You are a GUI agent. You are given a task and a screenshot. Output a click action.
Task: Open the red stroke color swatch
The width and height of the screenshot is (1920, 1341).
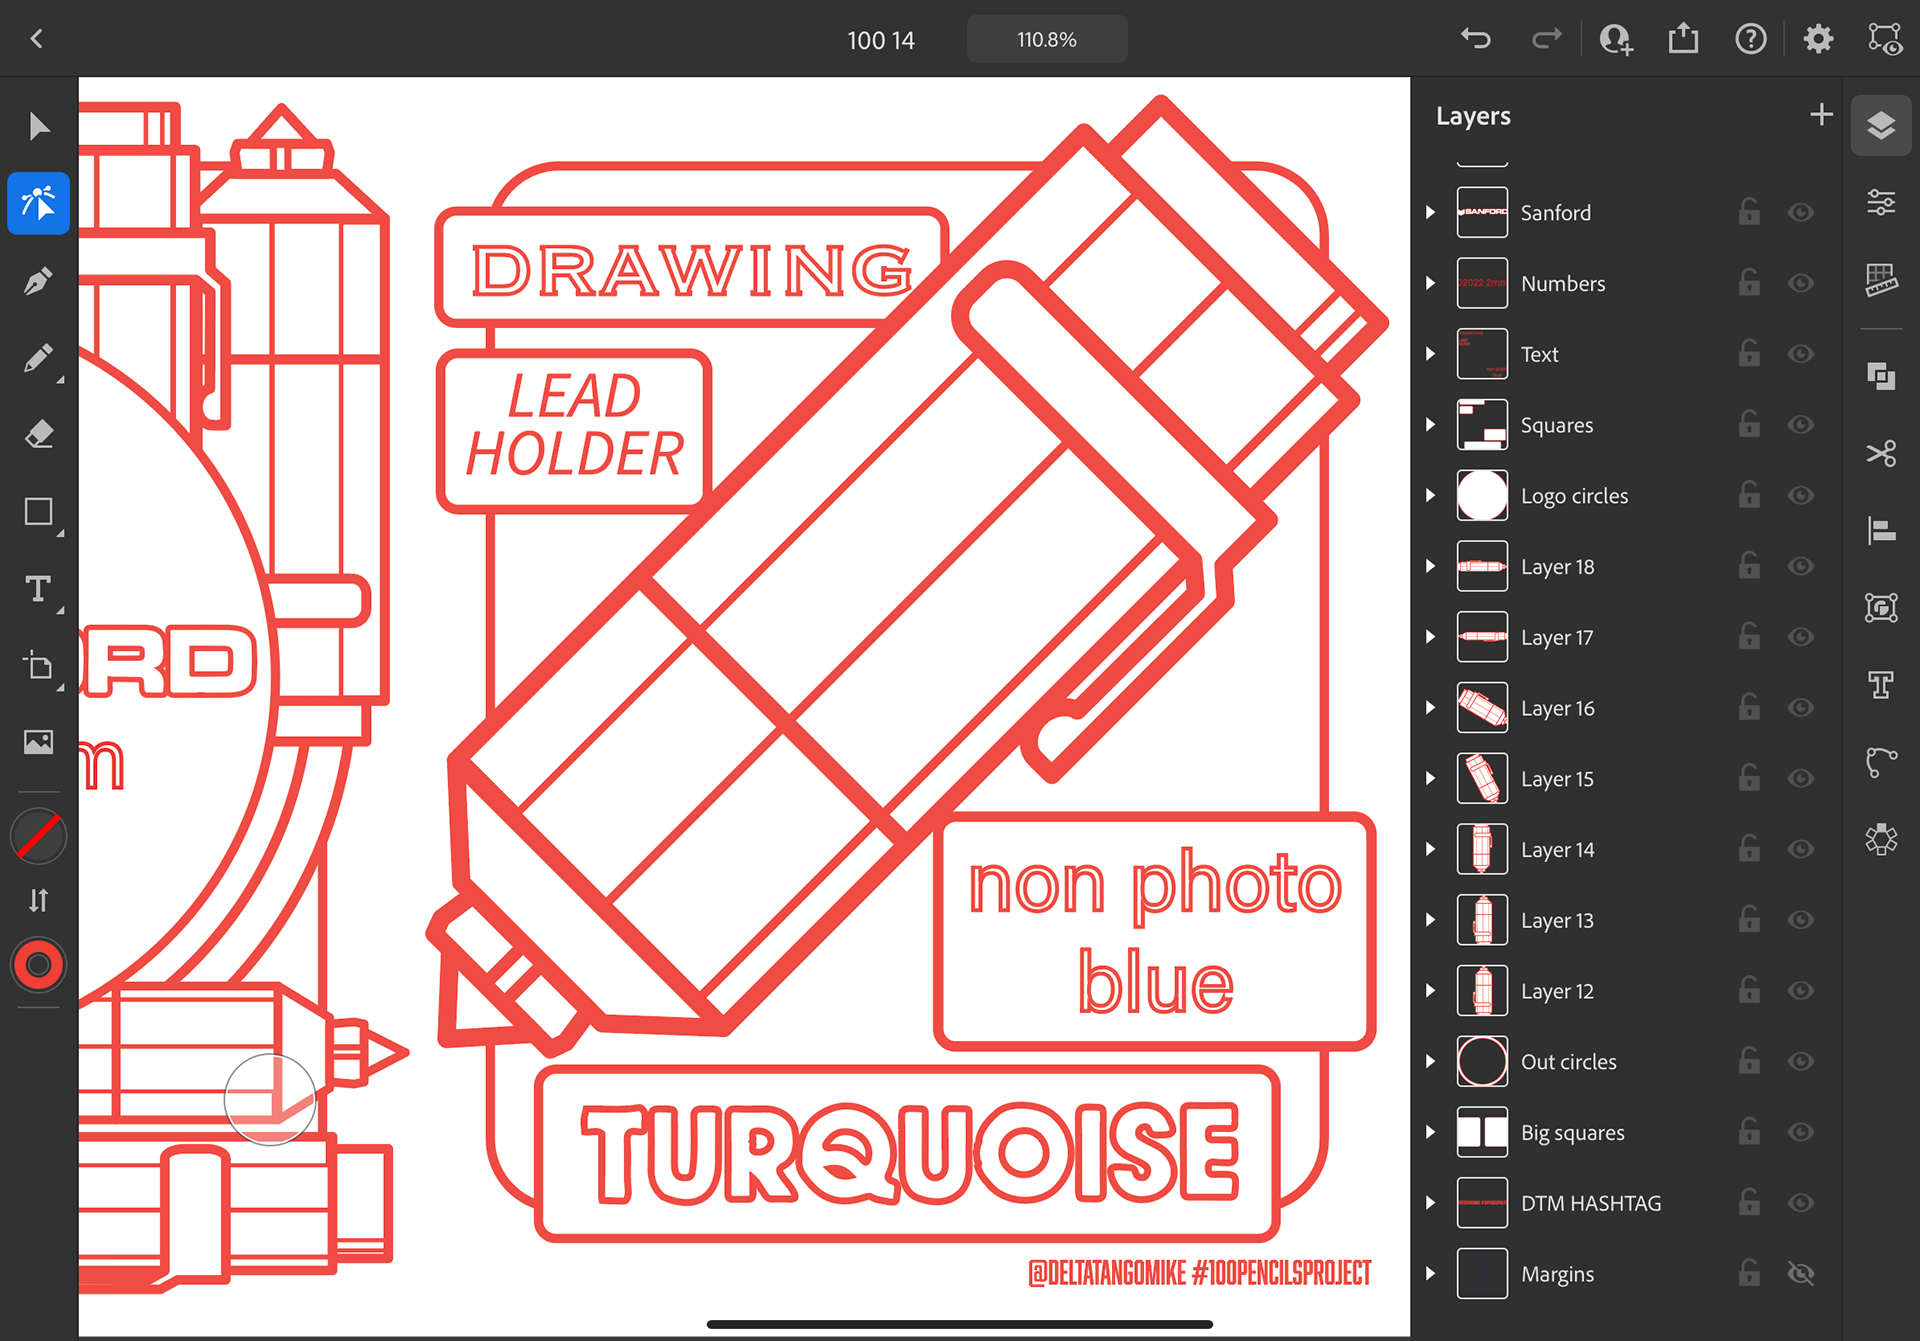[38, 965]
